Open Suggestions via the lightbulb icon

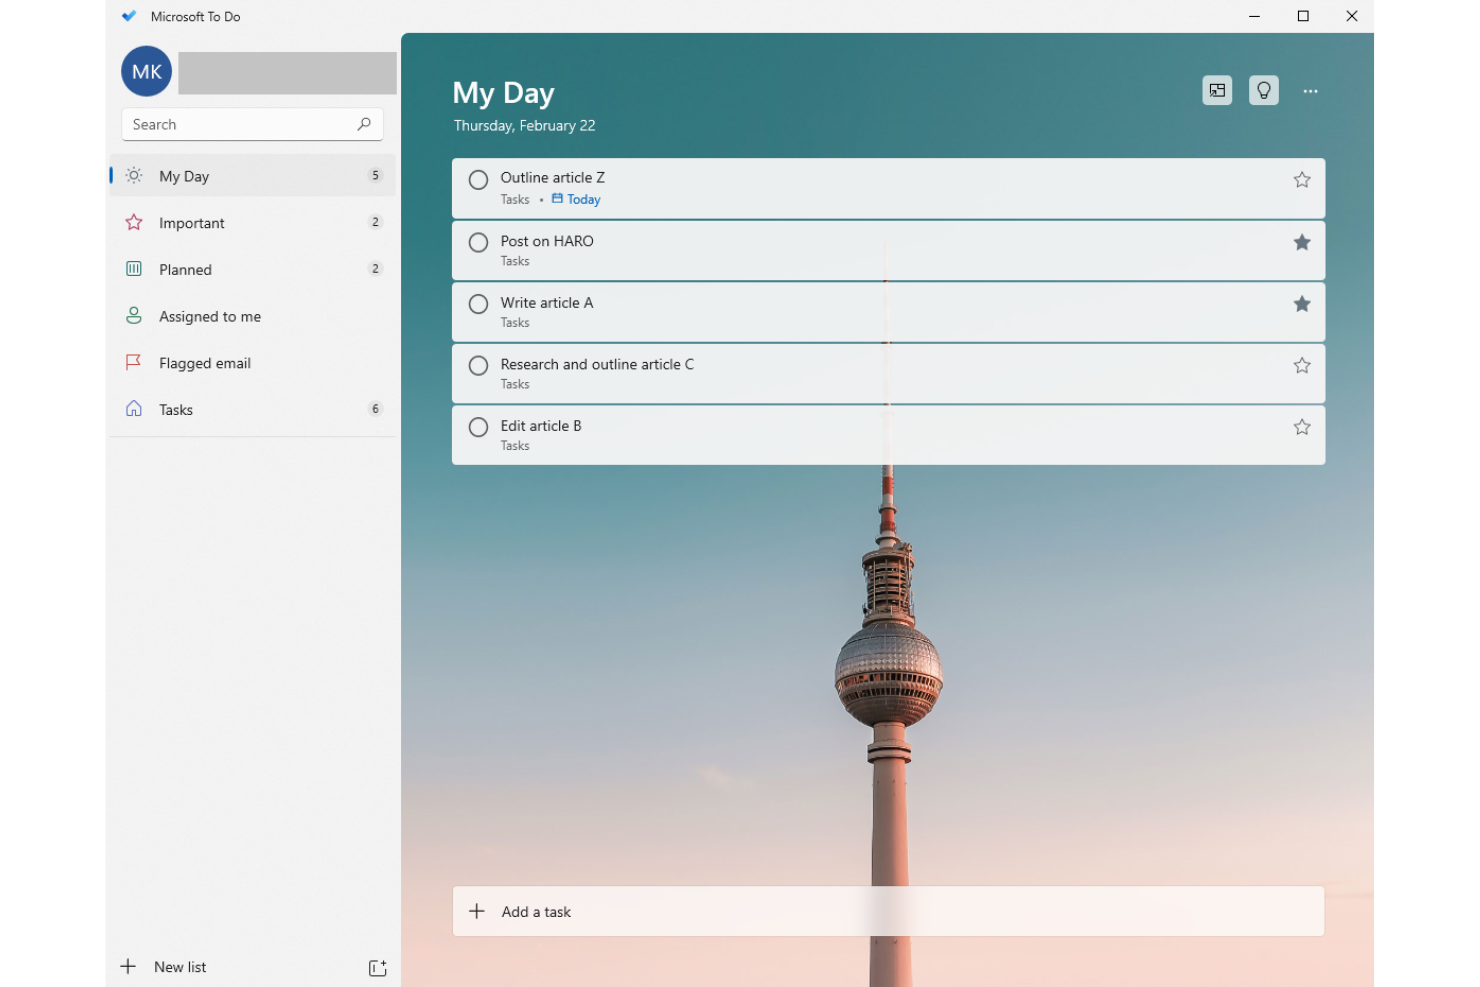tap(1263, 90)
